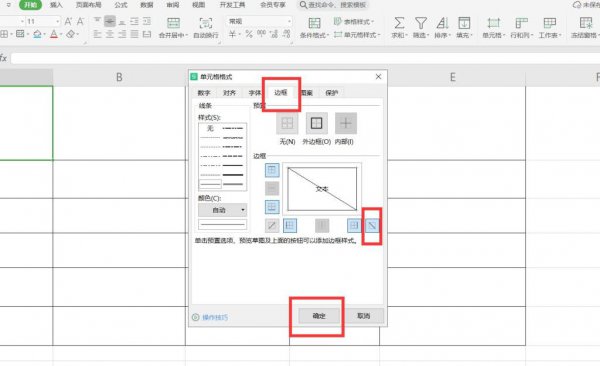
Task: Toggle the inside horizontal border button
Action: pyautogui.click(x=272, y=188)
